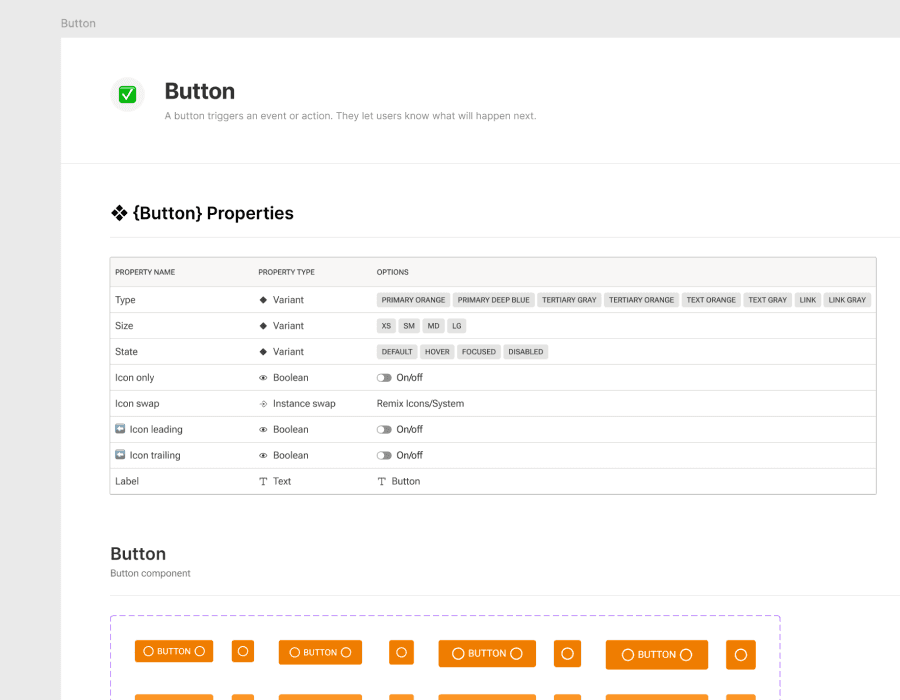Click the Text T icon on Label row
The image size is (900, 700).
click(263, 481)
